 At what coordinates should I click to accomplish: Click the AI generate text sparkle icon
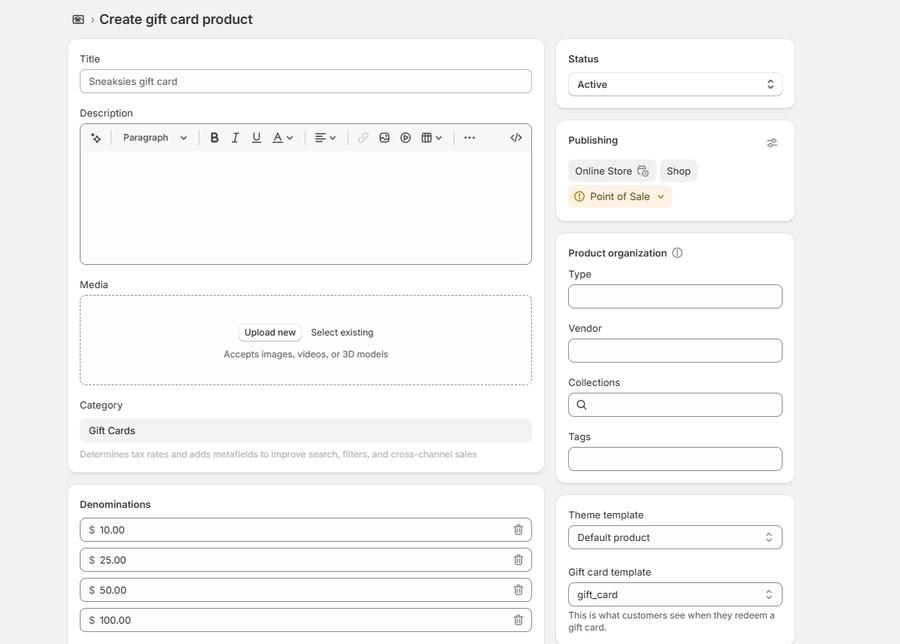pyautogui.click(x=96, y=138)
